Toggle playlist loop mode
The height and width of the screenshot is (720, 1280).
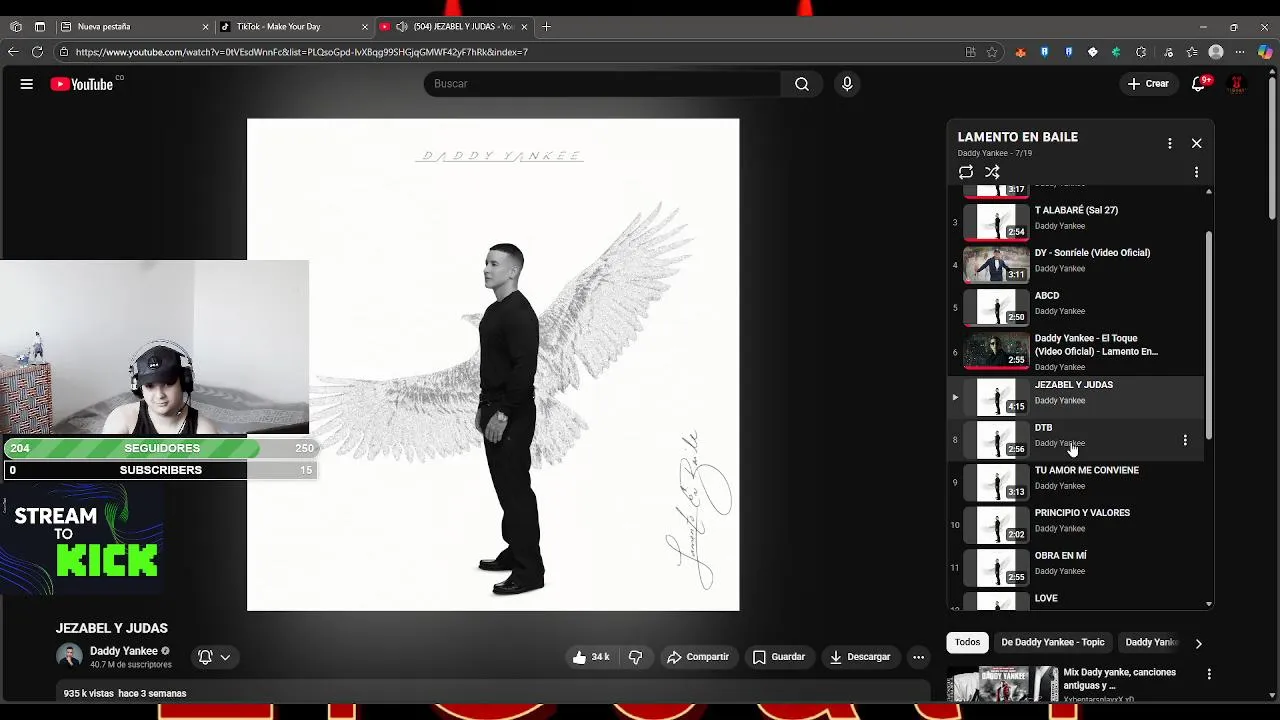click(x=966, y=172)
